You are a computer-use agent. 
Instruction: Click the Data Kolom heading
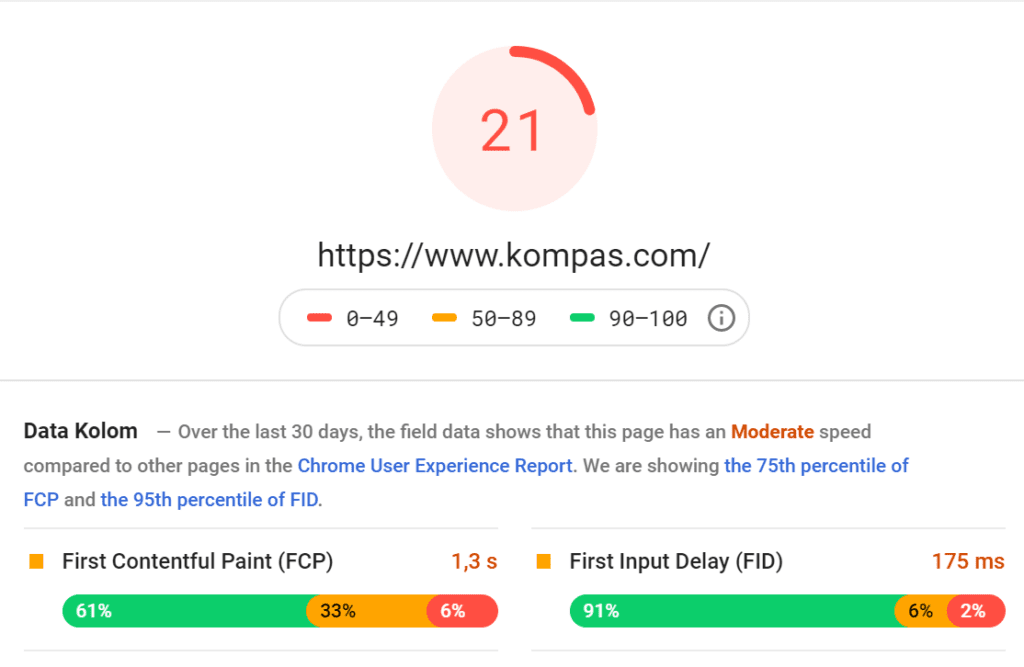[80, 432]
